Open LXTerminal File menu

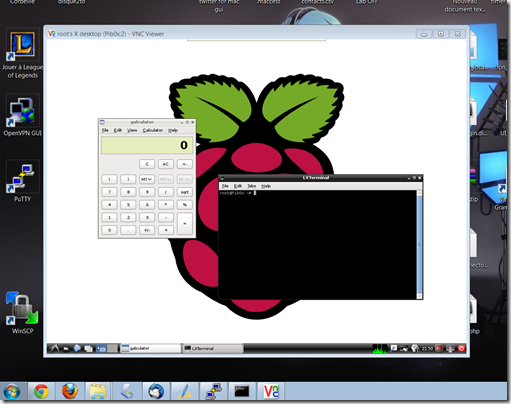(x=225, y=186)
